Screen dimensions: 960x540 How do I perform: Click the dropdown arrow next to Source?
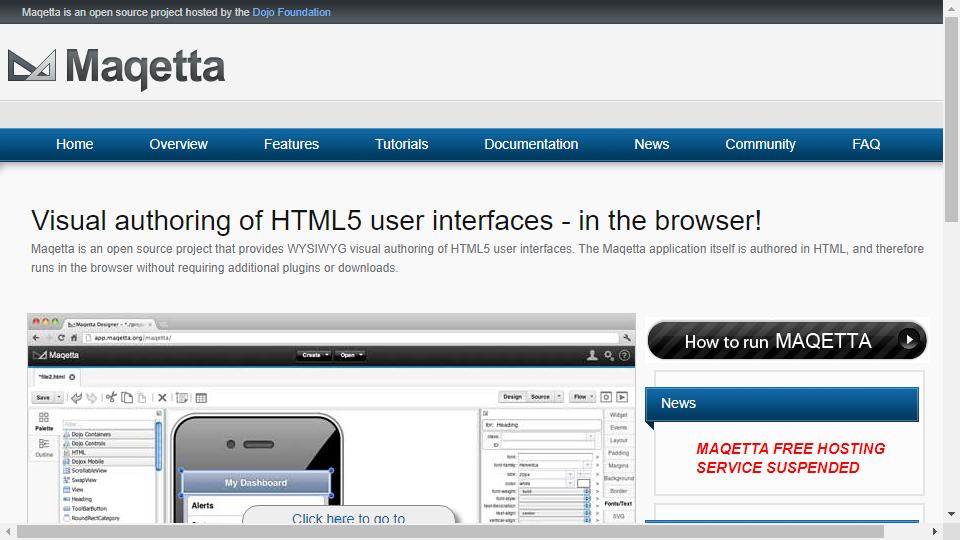pos(559,397)
